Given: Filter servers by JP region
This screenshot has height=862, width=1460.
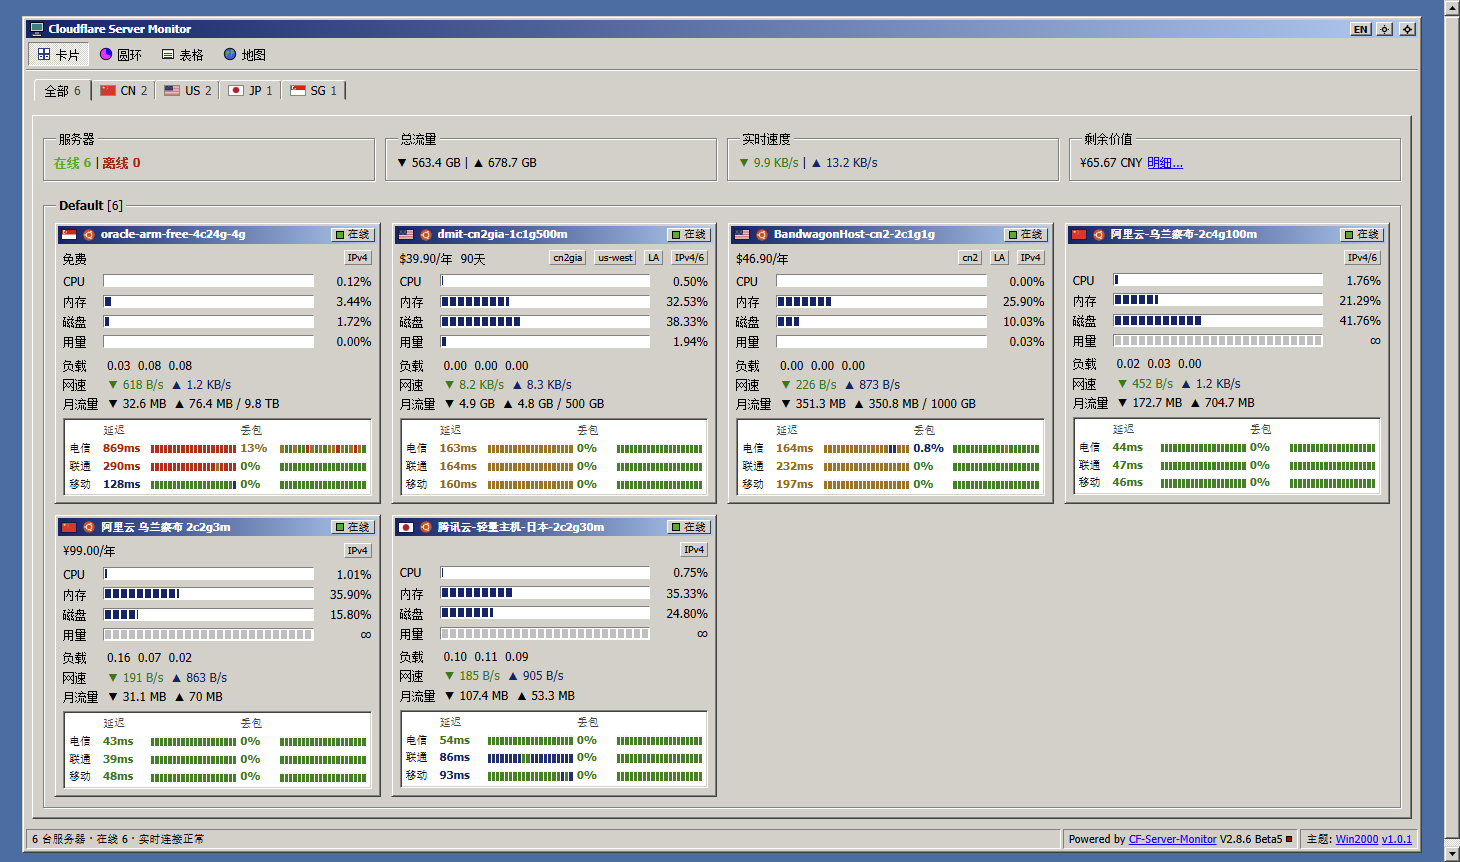Looking at the screenshot, I should tap(250, 91).
